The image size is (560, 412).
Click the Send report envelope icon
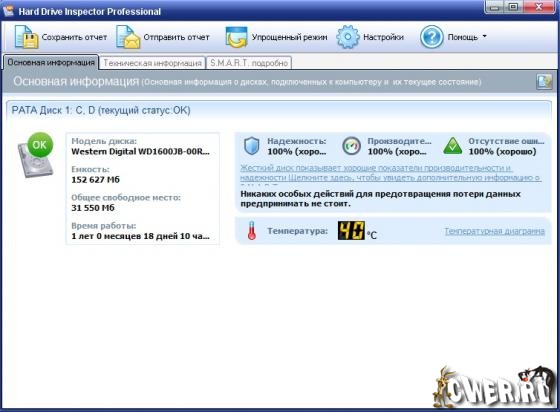[x=128, y=37]
